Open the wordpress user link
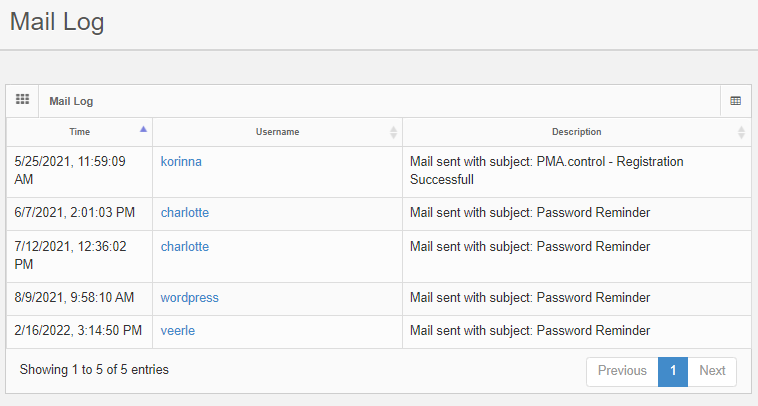The width and height of the screenshot is (758, 406). point(189,298)
